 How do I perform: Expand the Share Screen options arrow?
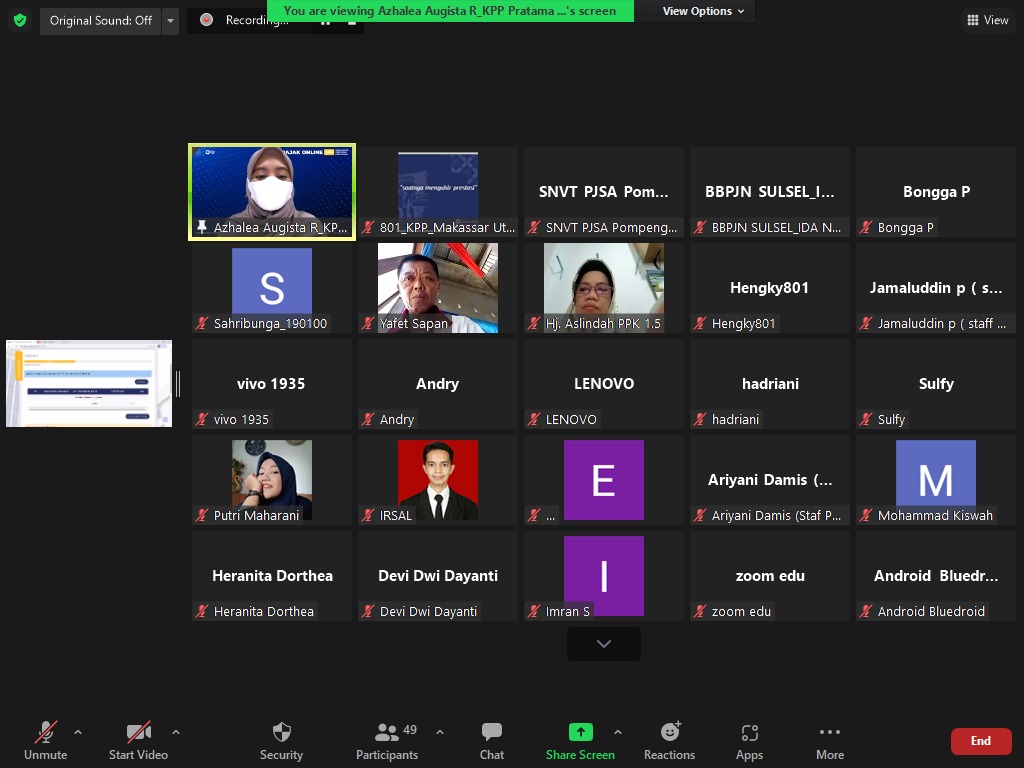617,732
